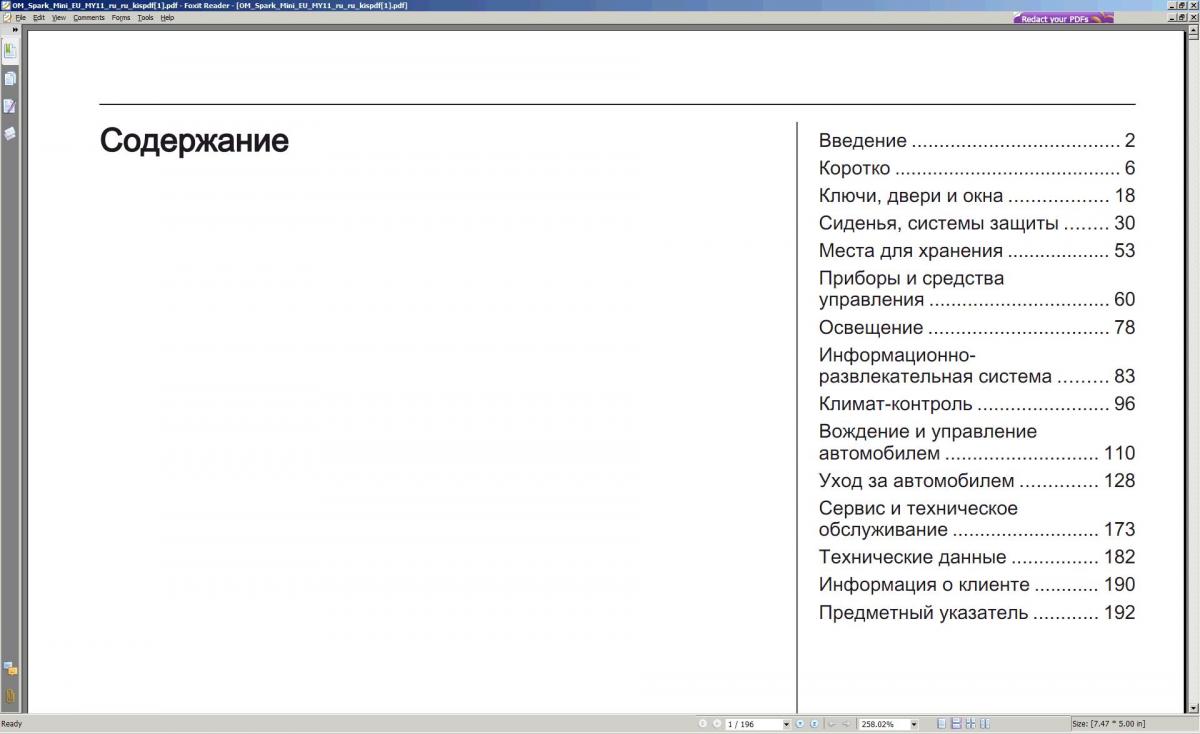The image size is (1200, 734).
Task: Open the Tools menu
Action: 145,18
